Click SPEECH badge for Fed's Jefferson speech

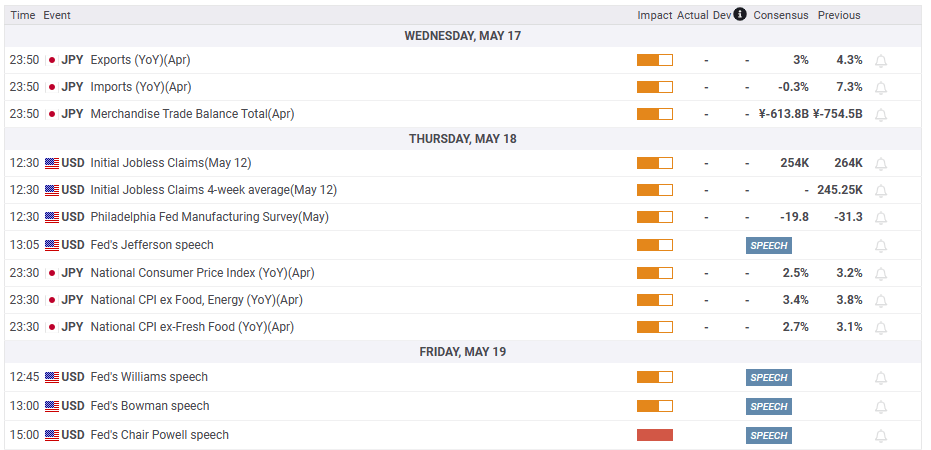[768, 245]
